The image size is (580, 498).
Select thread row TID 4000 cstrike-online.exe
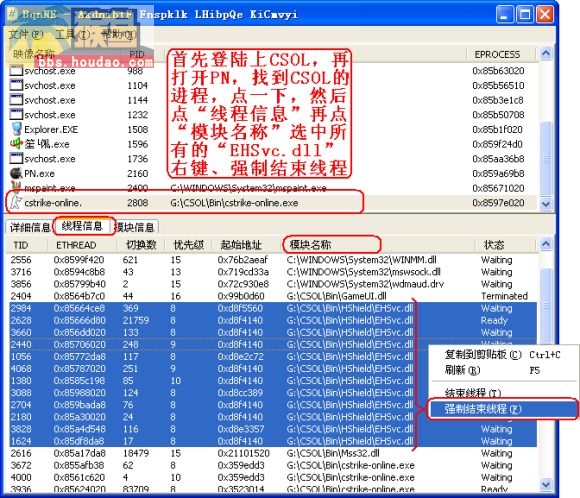point(272,477)
